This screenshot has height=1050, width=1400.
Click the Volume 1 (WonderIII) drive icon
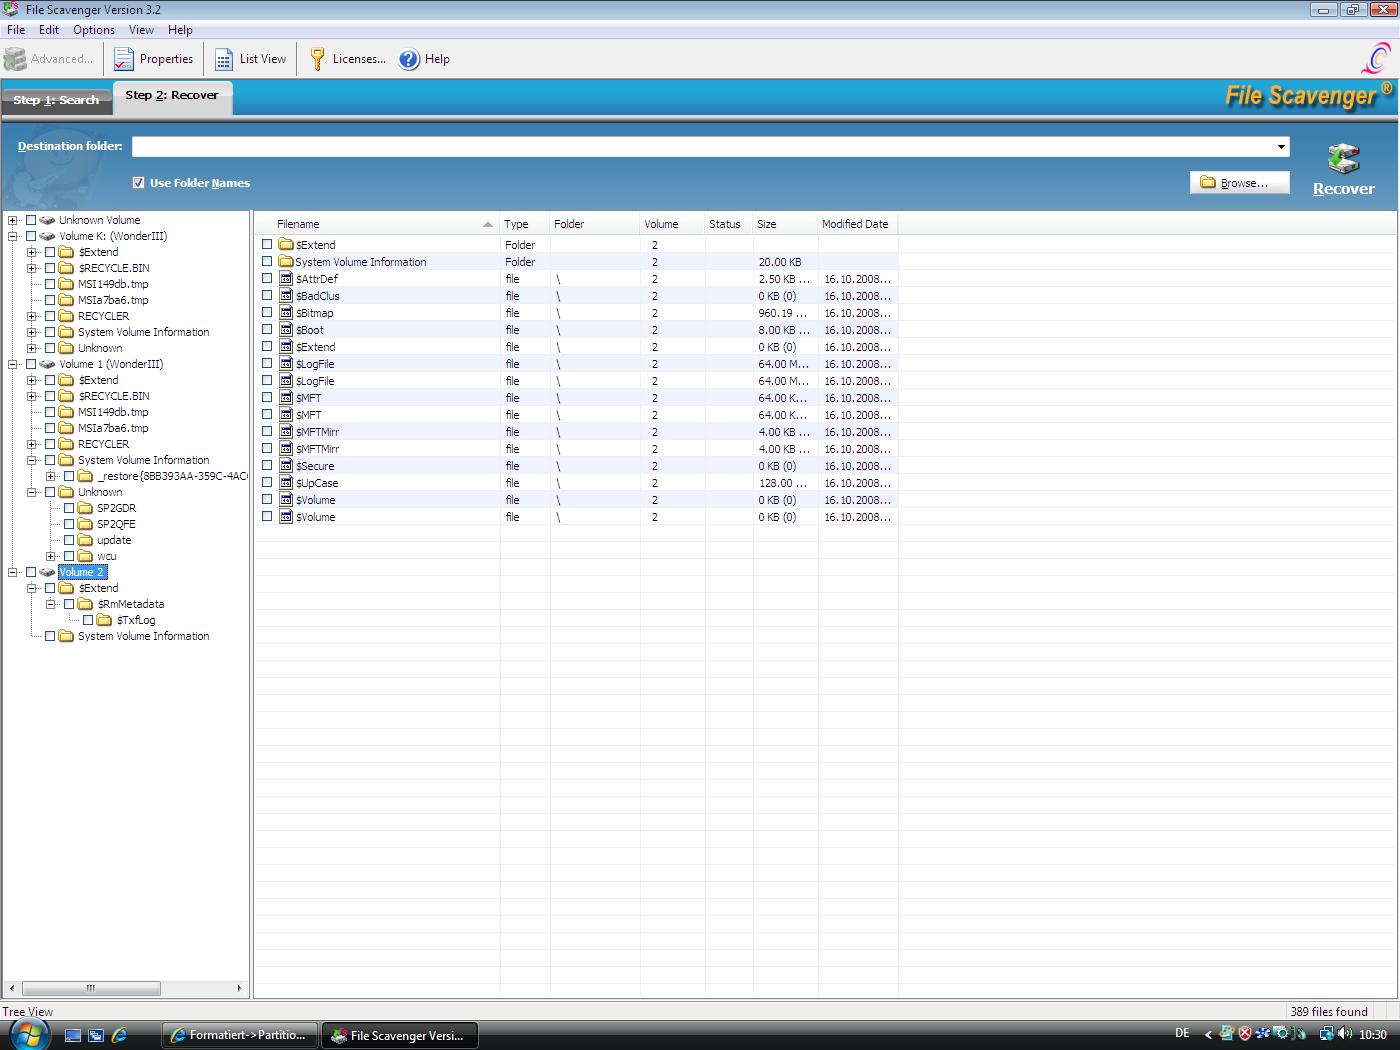pos(47,364)
